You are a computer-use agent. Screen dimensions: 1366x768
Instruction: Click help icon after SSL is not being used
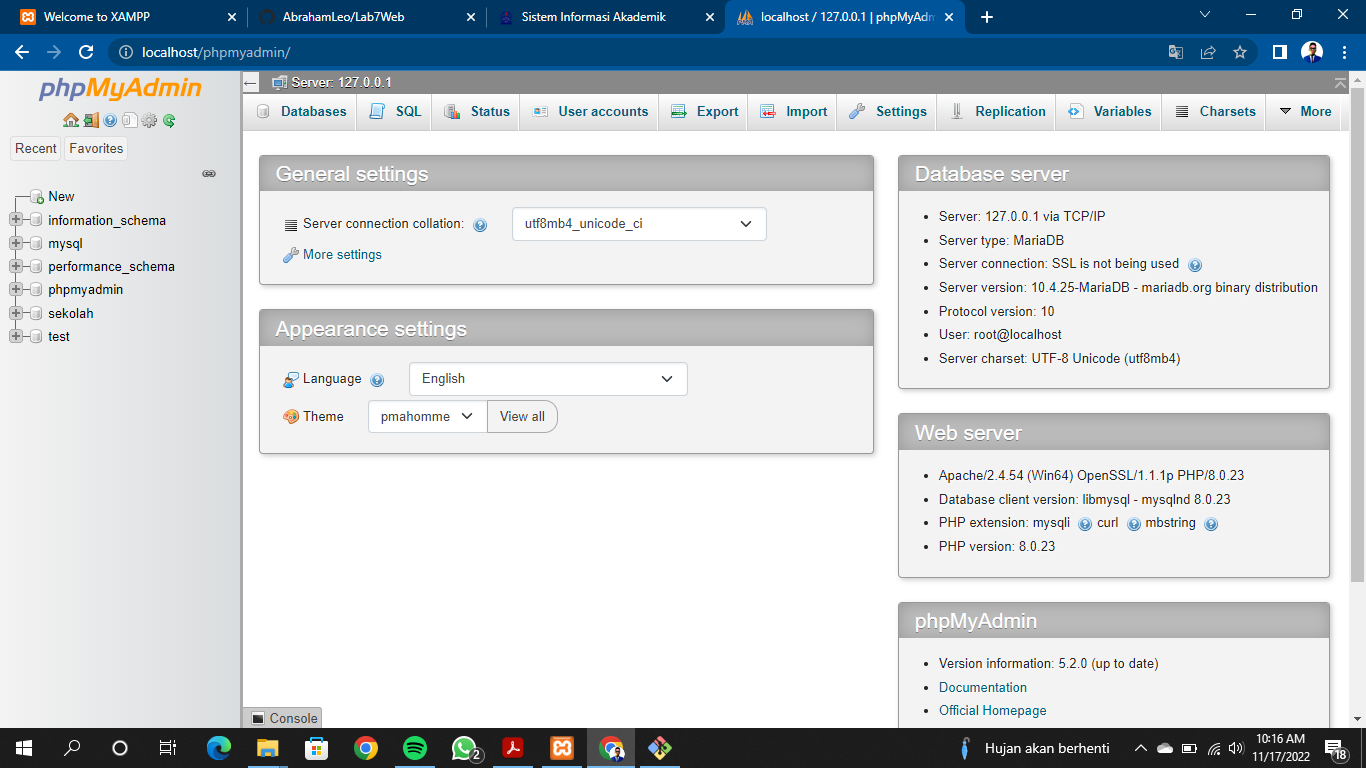click(x=1194, y=265)
